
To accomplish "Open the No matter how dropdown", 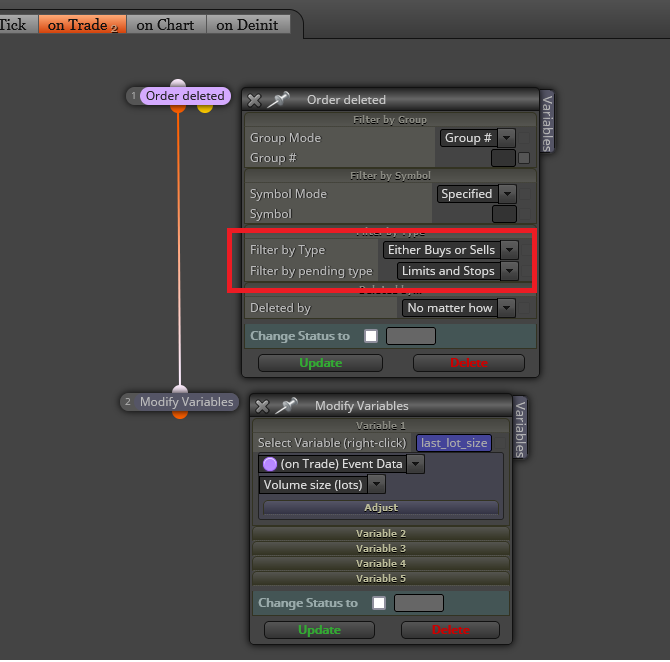I will (x=458, y=308).
